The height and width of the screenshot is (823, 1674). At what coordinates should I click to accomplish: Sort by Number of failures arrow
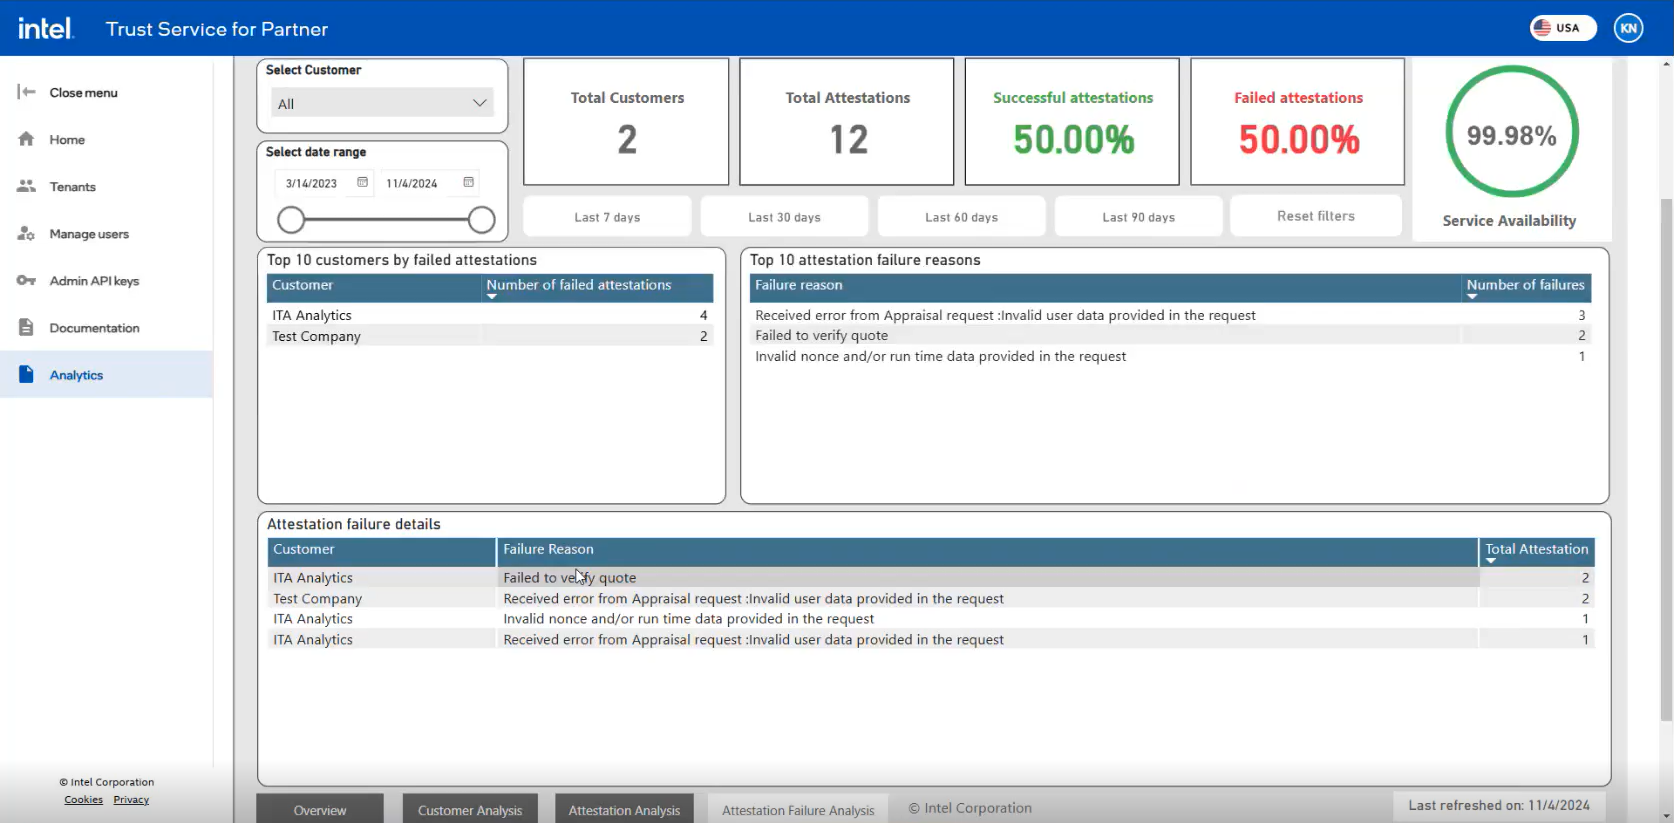pyautogui.click(x=1472, y=297)
